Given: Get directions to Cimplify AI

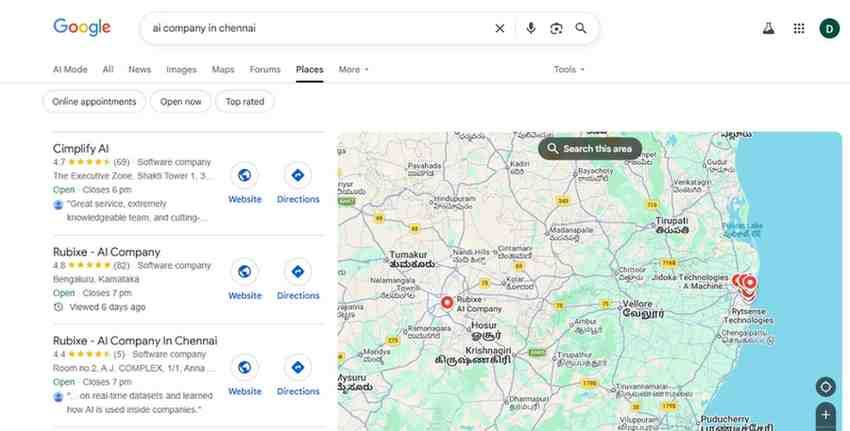Looking at the screenshot, I should (298, 175).
